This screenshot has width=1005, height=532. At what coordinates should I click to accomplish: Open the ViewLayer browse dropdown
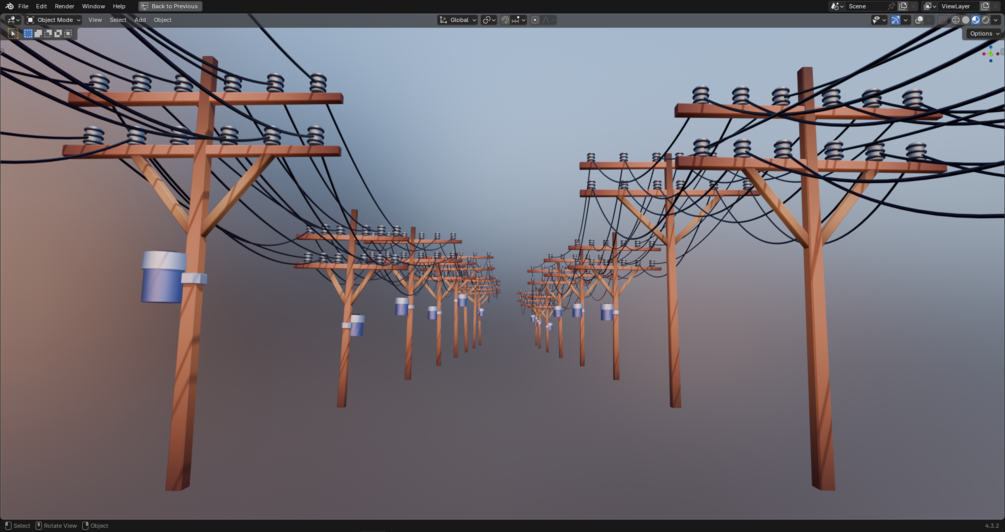pyautogui.click(x=930, y=6)
